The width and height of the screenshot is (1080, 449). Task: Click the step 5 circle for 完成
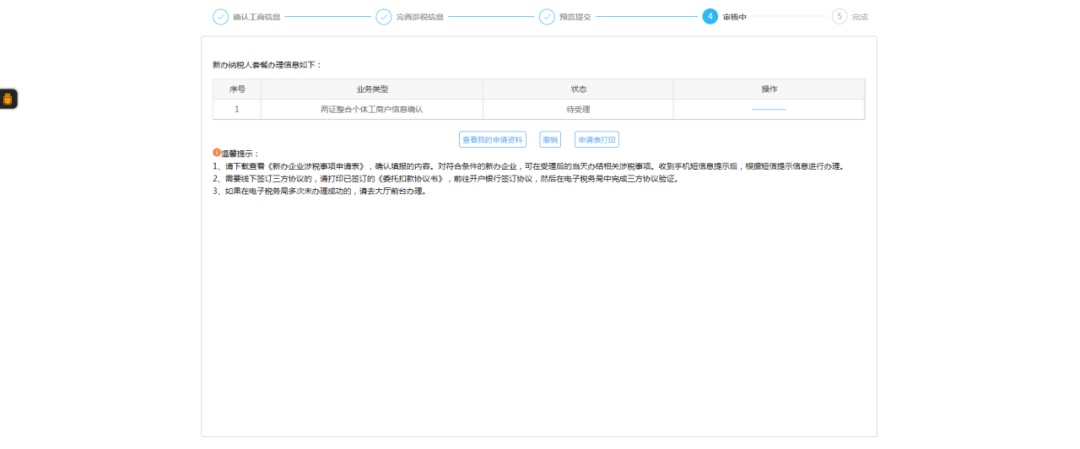[839, 17]
